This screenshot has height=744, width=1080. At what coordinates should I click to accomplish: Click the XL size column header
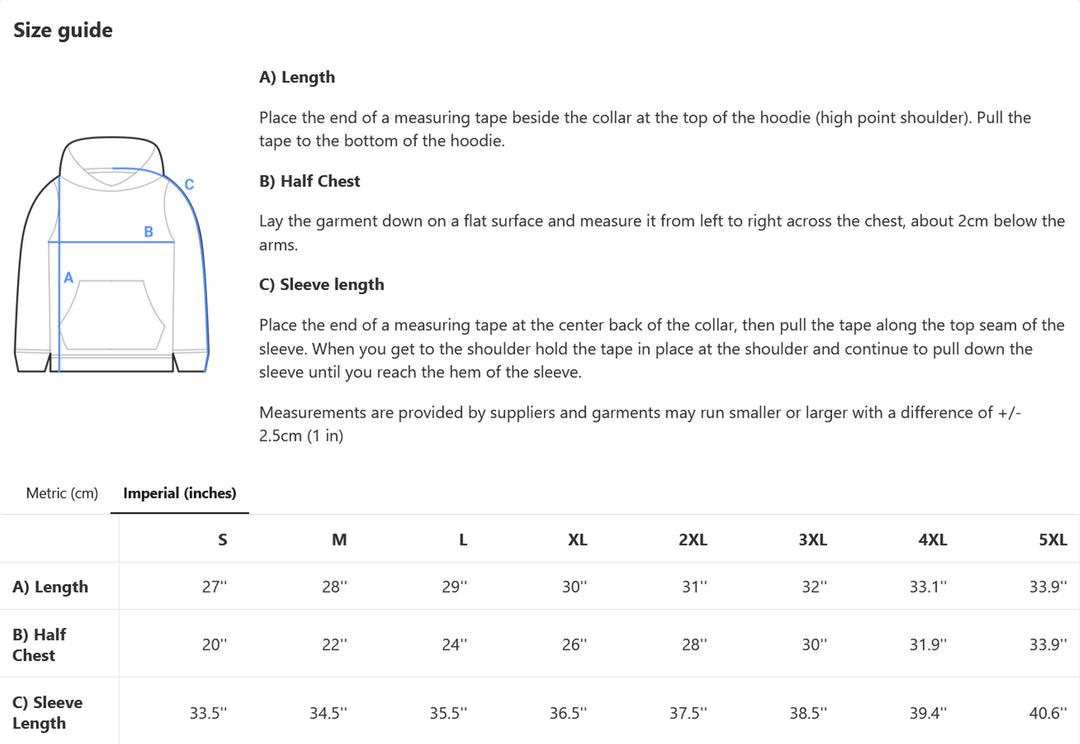coord(577,539)
